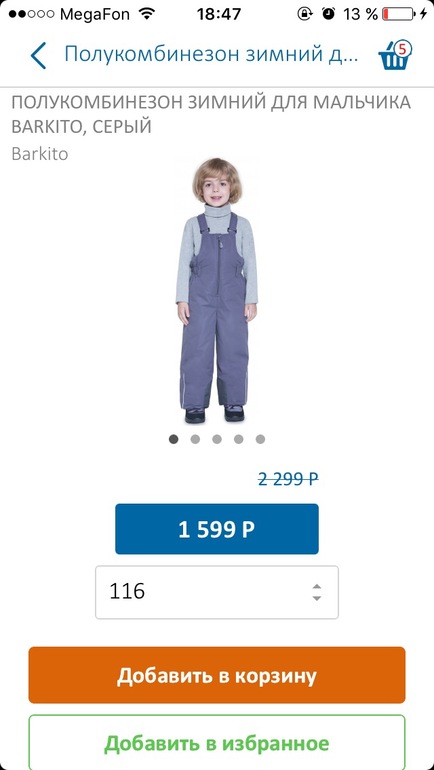Tap the blue 1 599 Р price button
The image size is (434, 770).
coord(217,529)
